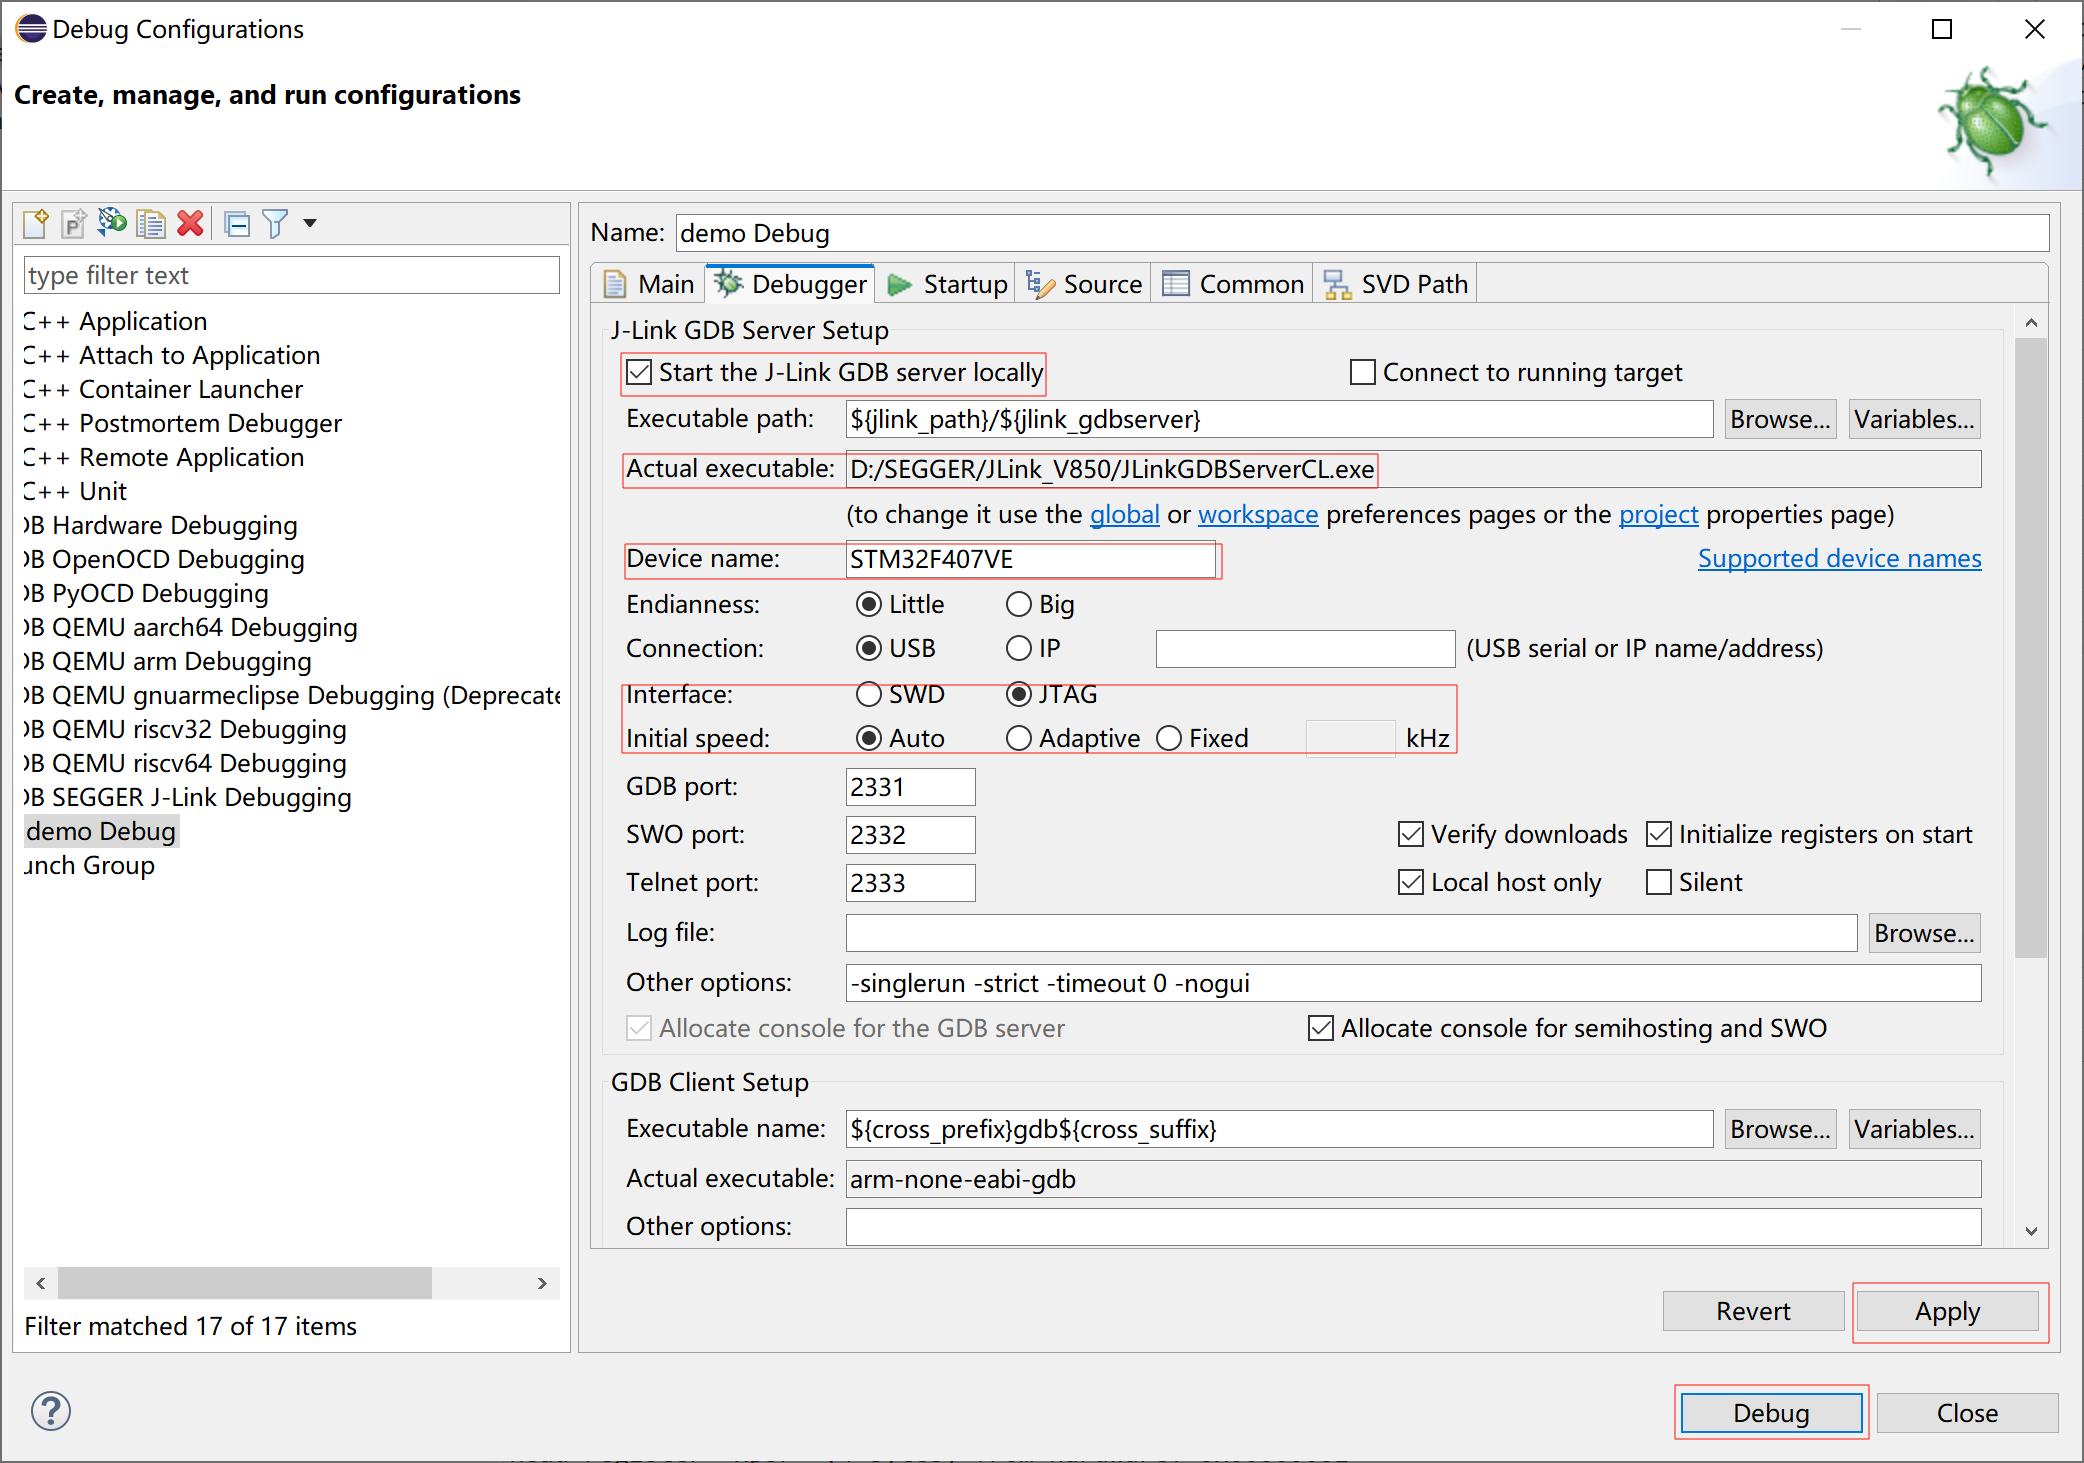Image resolution: width=2084 pixels, height=1463 pixels.
Task: Click the Collapse All icon
Action: (x=237, y=223)
